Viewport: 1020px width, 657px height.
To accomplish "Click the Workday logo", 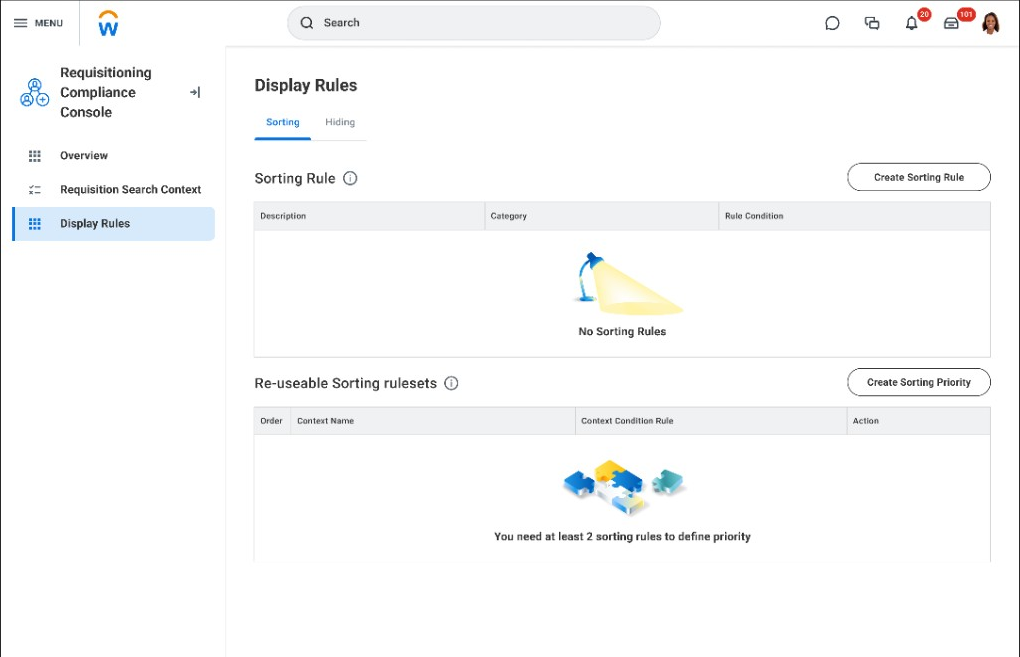I will pyautogui.click(x=108, y=23).
